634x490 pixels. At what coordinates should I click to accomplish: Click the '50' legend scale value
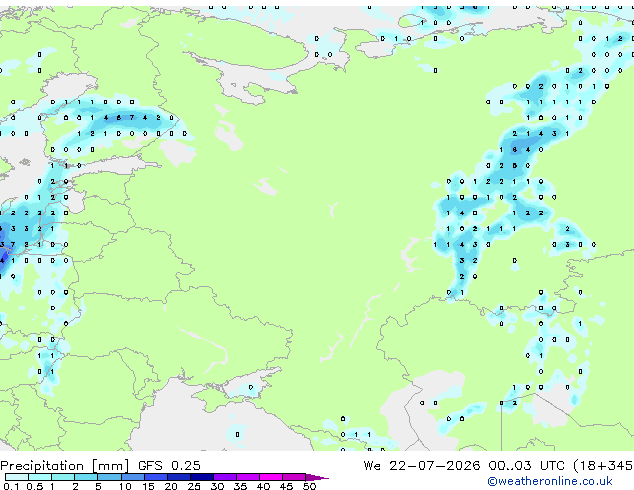[x=309, y=486]
